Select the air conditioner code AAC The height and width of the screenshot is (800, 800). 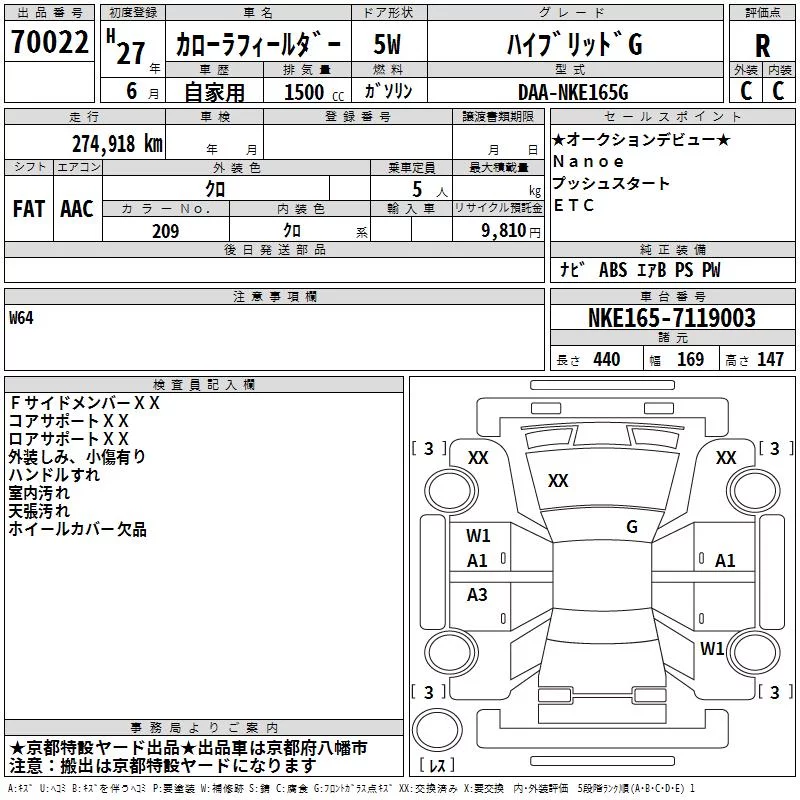[77, 209]
